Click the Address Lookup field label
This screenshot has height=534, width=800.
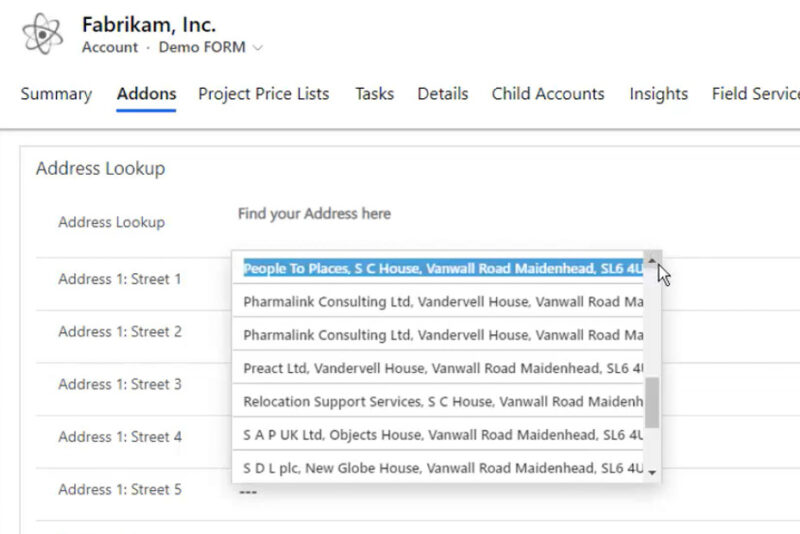[x=112, y=222]
